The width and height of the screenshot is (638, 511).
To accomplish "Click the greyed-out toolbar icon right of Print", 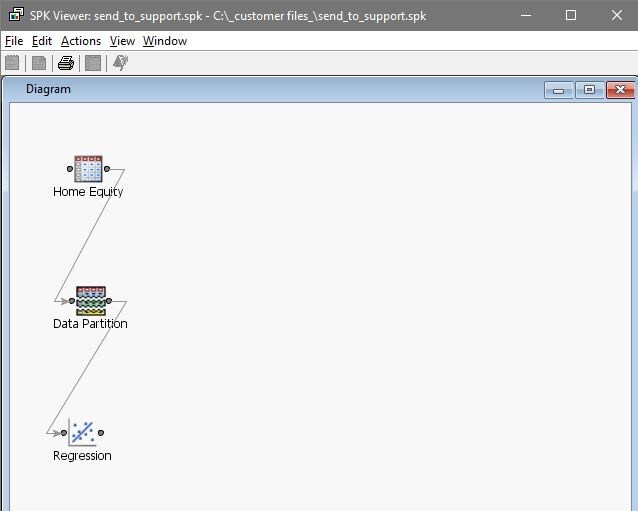I will point(93,63).
